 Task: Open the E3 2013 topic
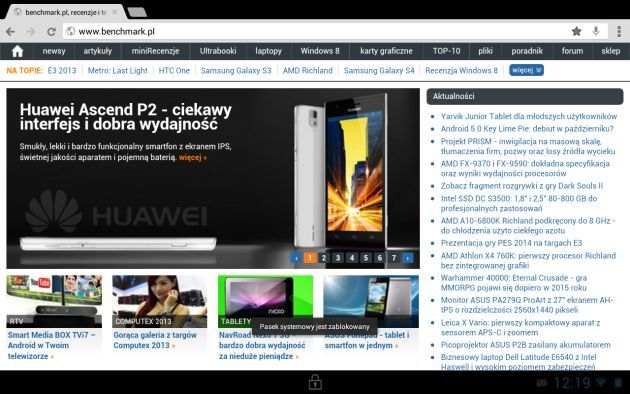tap(62, 70)
